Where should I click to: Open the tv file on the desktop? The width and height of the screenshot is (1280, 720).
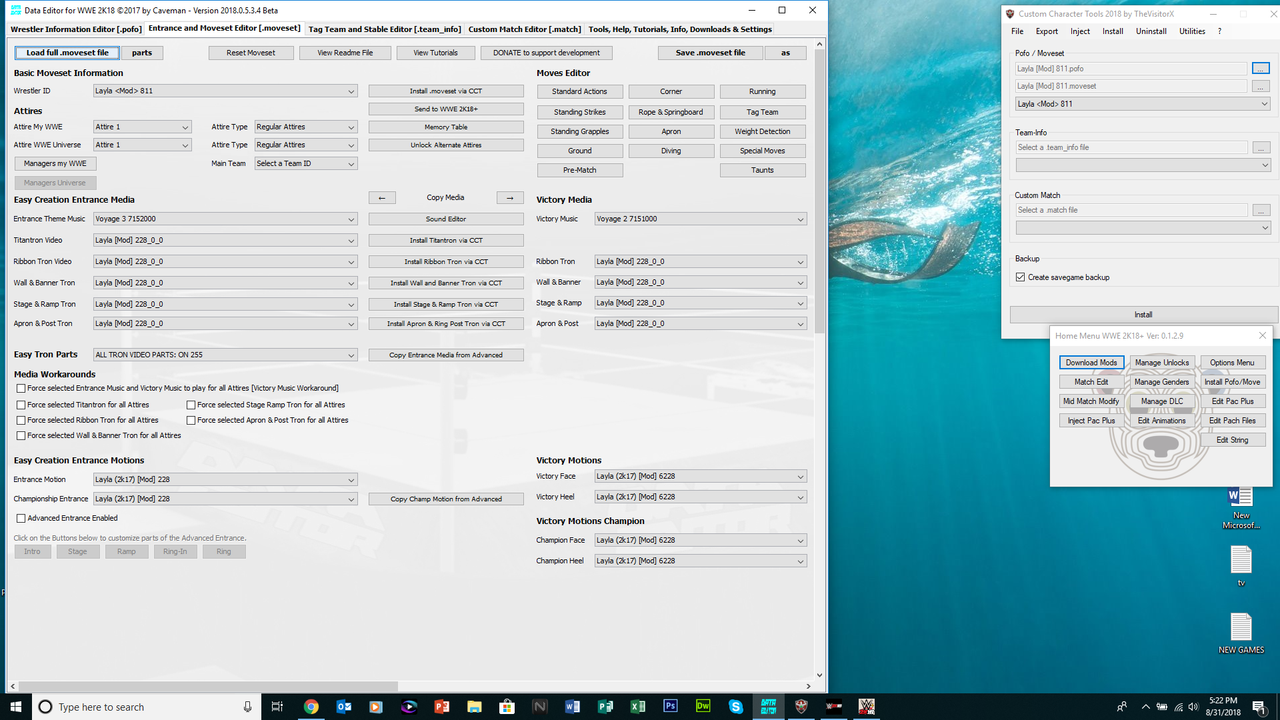click(x=1240, y=567)
